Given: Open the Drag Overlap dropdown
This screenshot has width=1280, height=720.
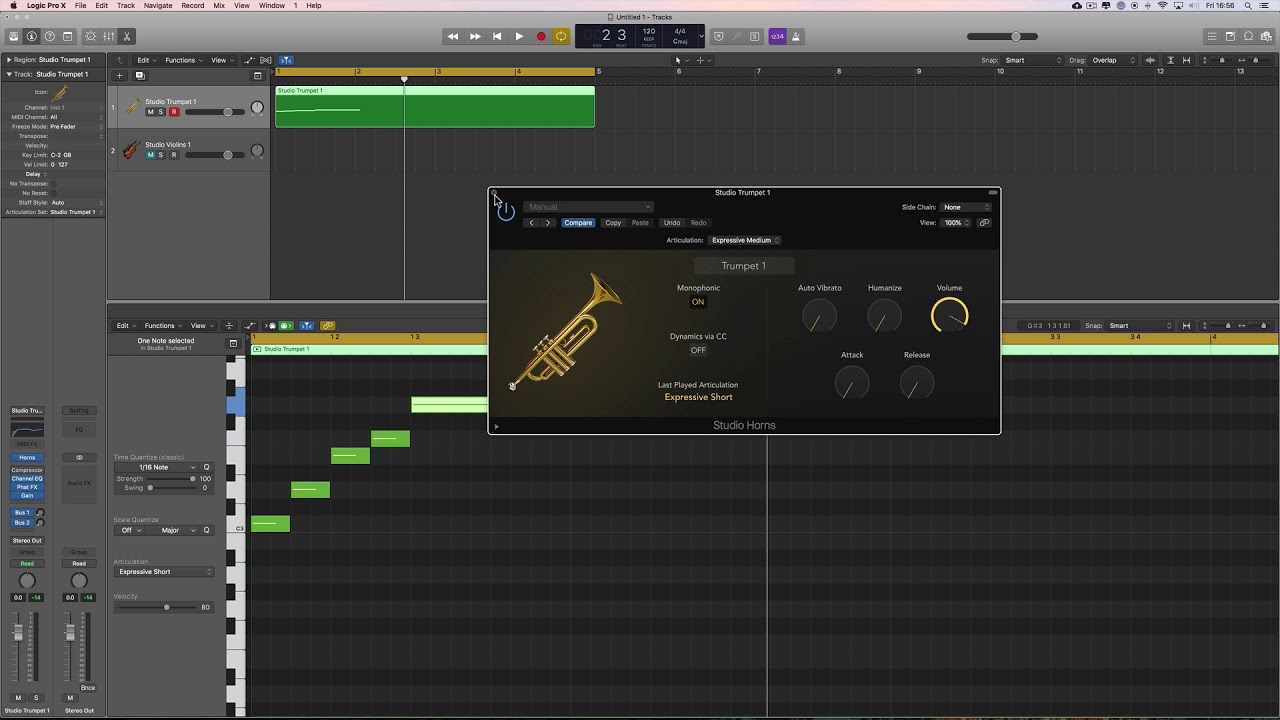Looking at the screenshot, I should pyautogui.click(x=1114, y=60).
